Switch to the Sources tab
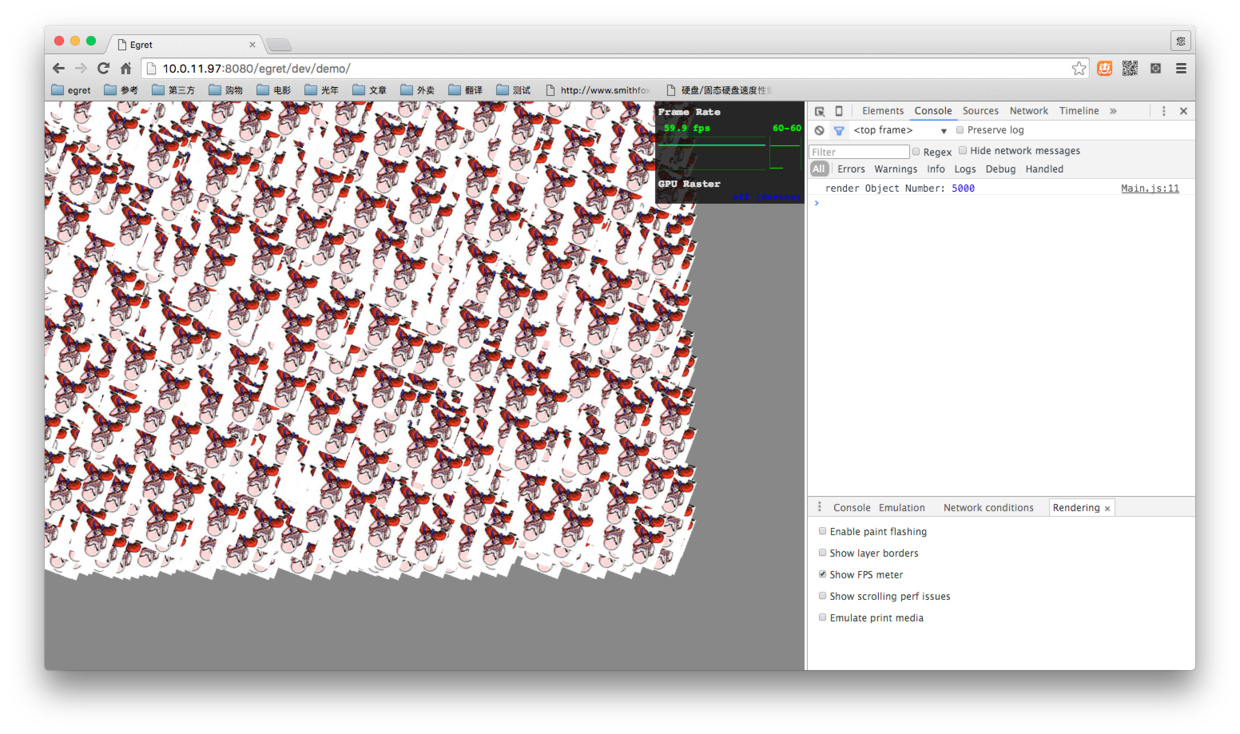This screenshot has height=734, width=1240. point(980,111)
